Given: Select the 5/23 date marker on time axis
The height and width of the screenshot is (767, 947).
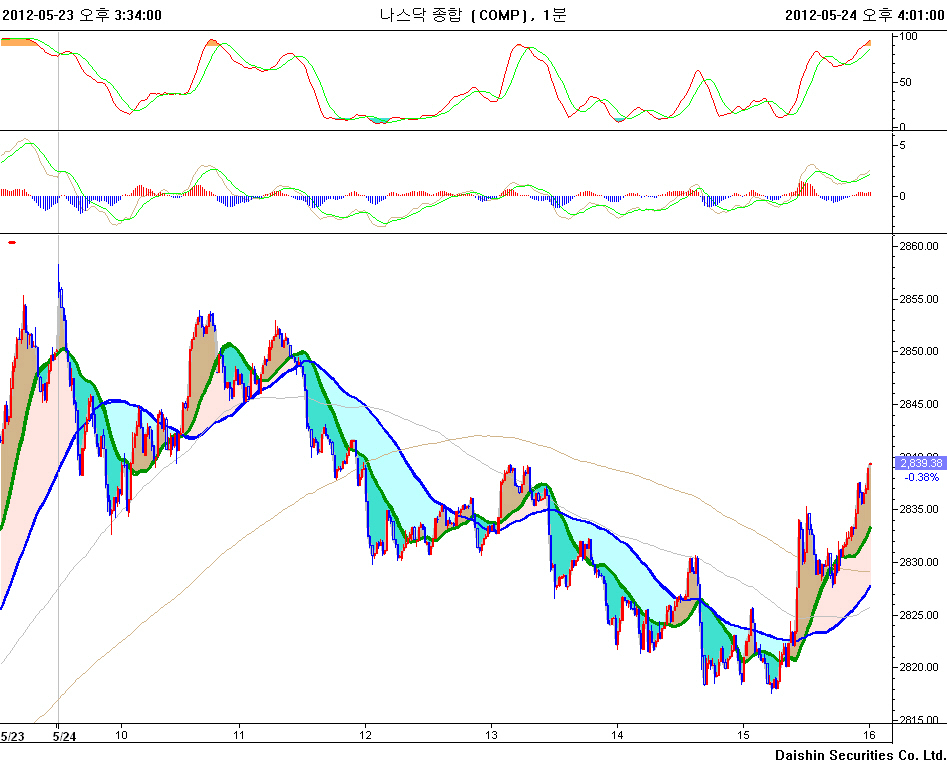Looking at the screenshot, I should point(13,736).
